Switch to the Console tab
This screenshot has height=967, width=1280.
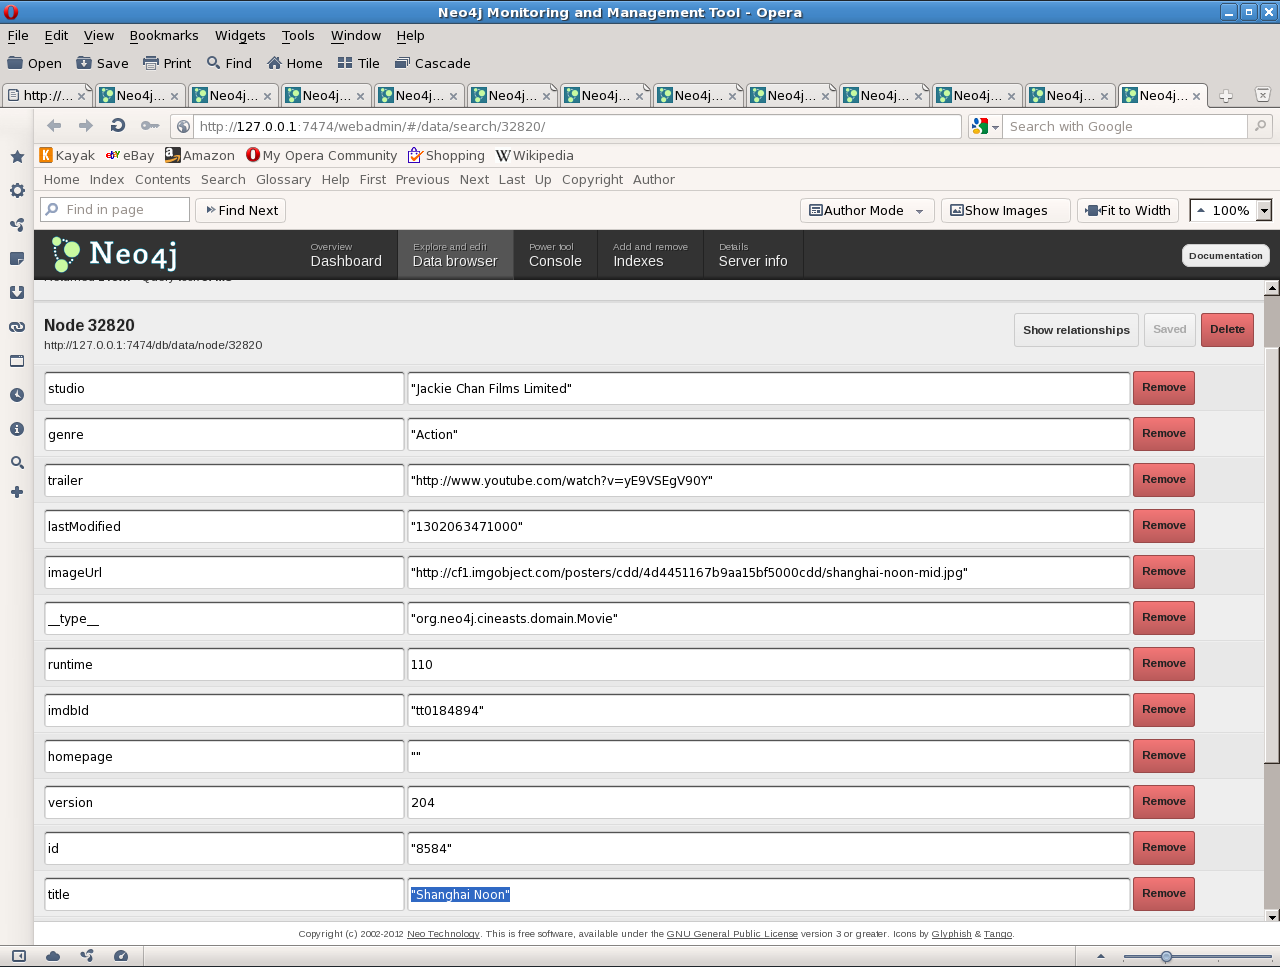[555, 255]
